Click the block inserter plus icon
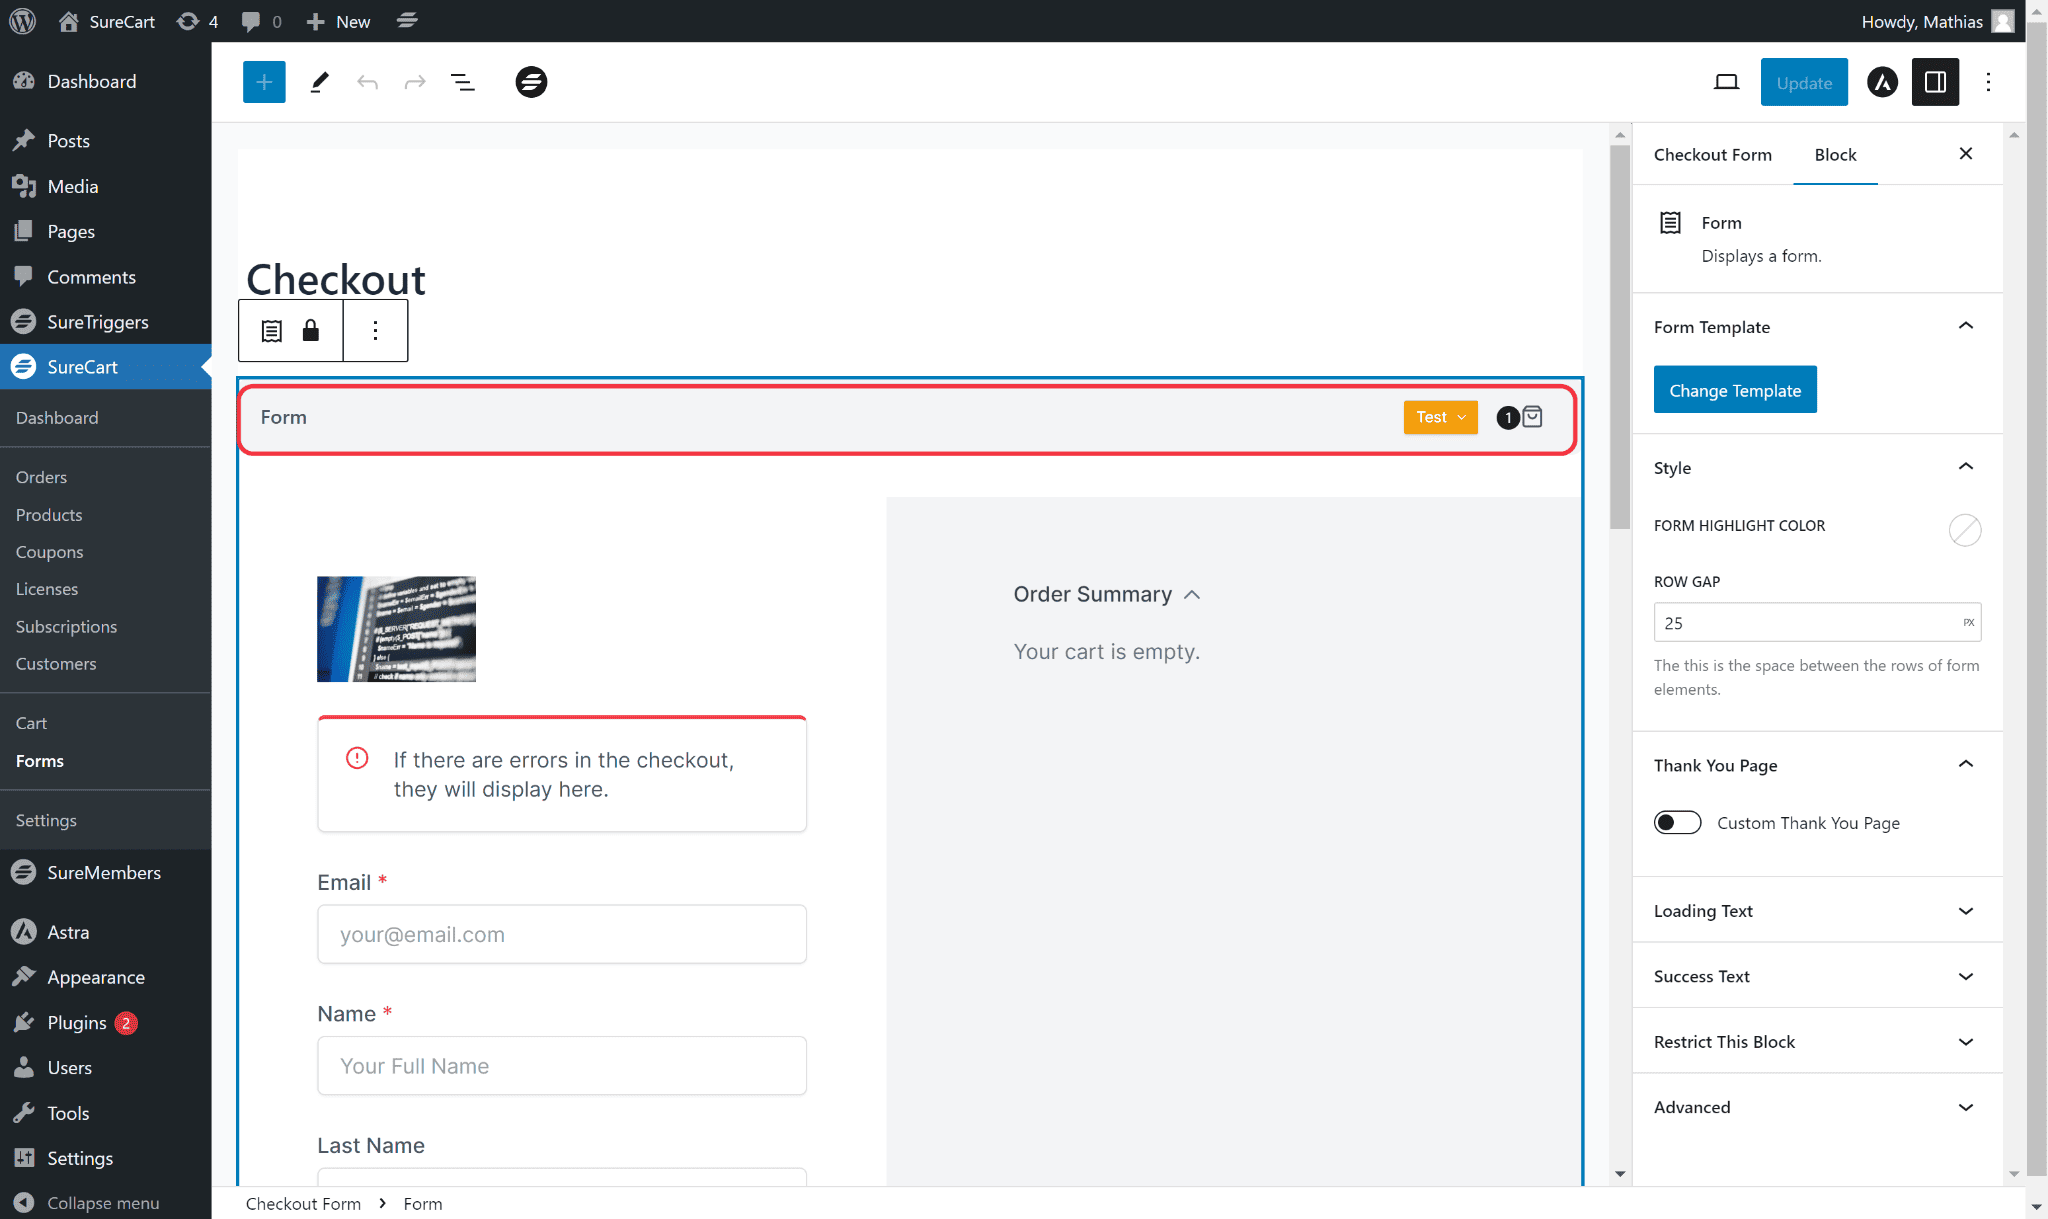This screenshot has width=2048, height=1219. point(264,82)
